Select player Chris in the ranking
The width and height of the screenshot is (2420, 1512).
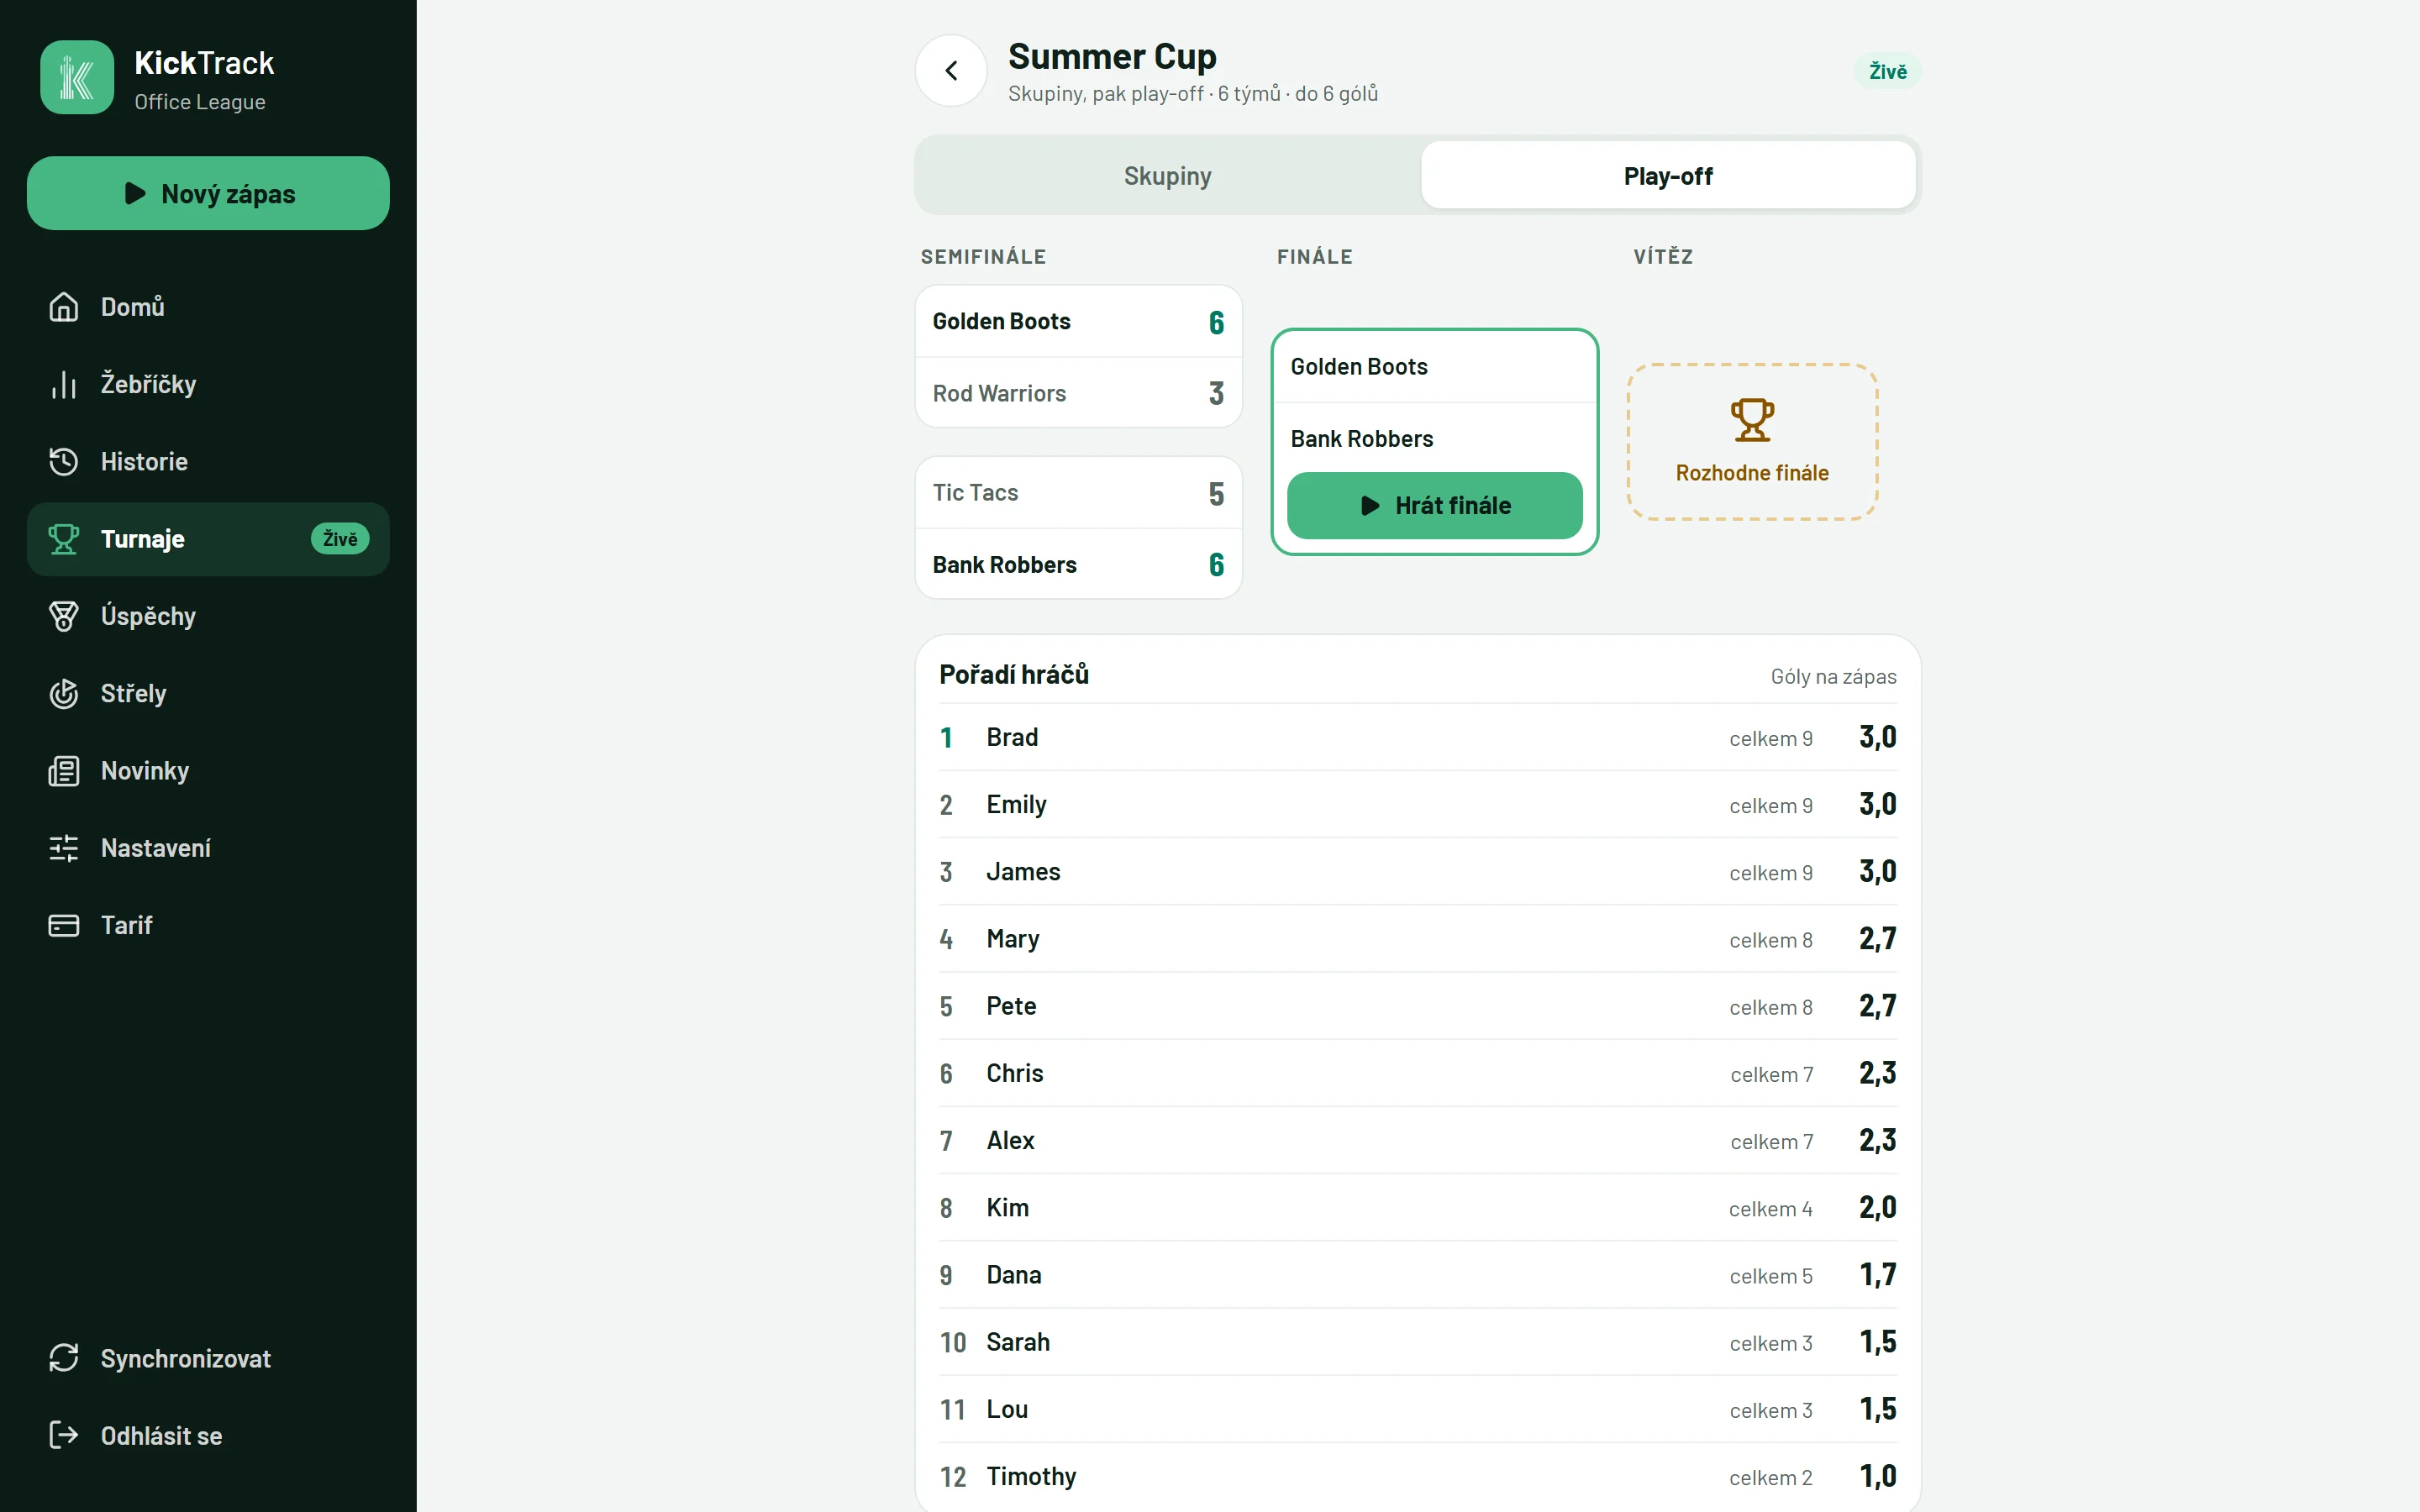(x=1418, y=1073)
